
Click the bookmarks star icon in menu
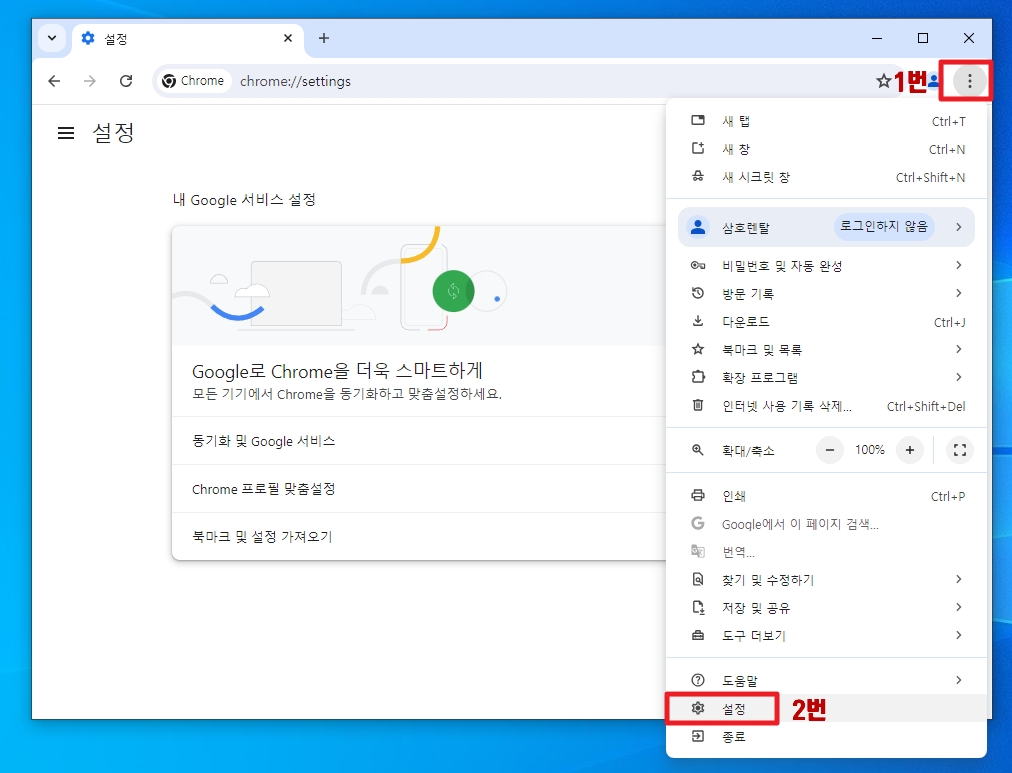[x=698, y=349]
